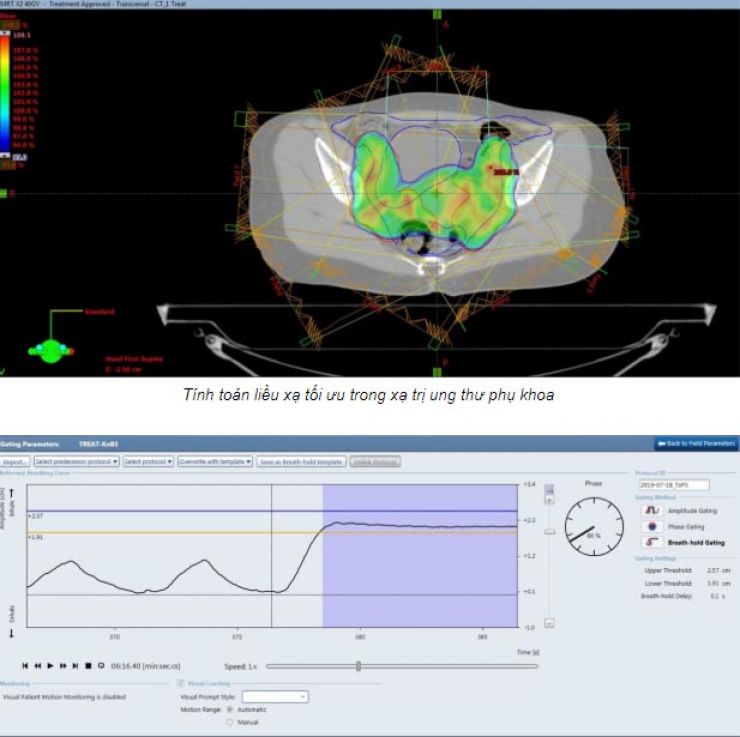Select Automatic motion range radio button

[231, 709]
